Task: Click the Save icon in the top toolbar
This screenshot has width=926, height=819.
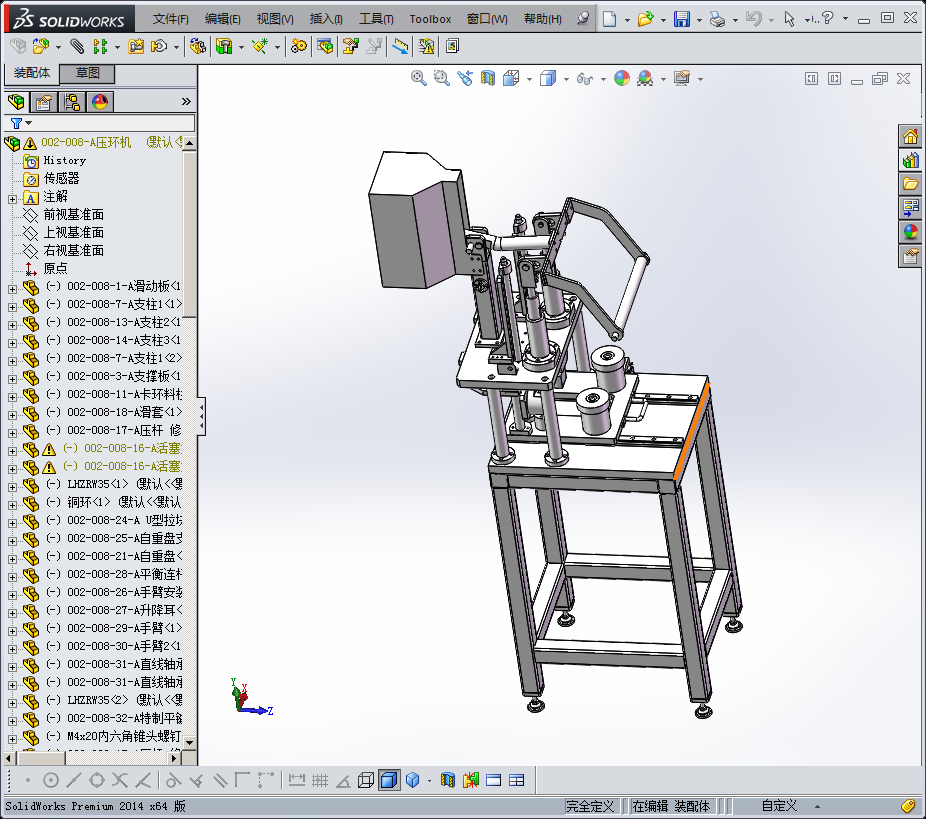Action: pyautogui.click(x=682, y=19)
